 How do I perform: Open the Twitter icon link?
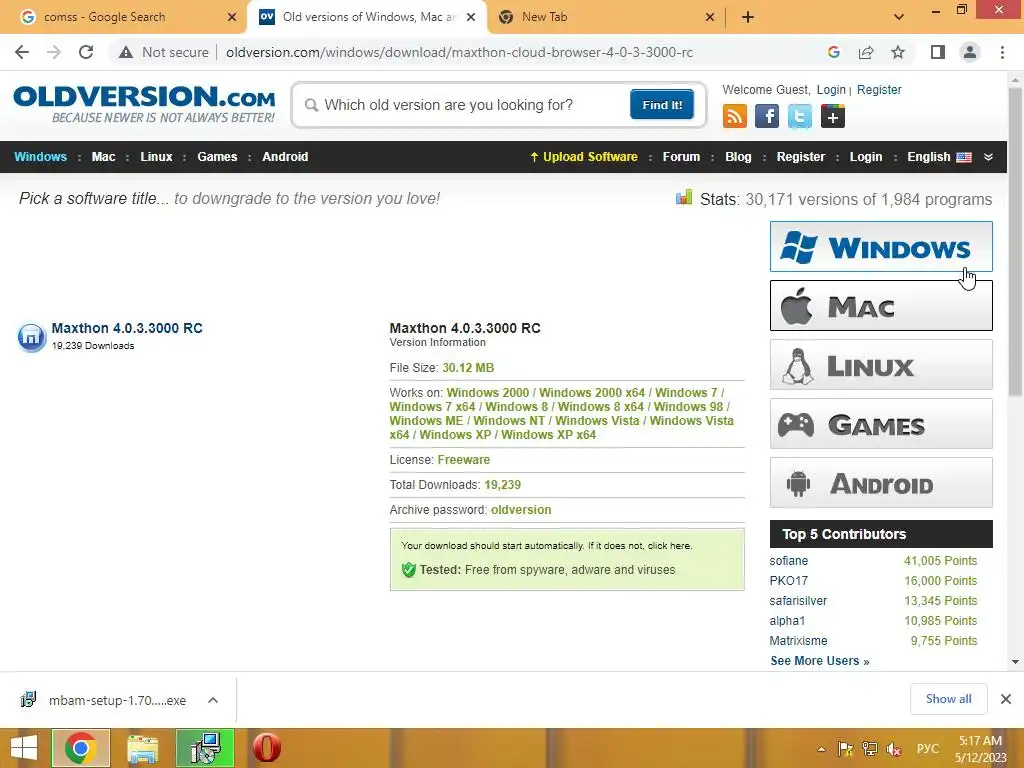[799, 117]
